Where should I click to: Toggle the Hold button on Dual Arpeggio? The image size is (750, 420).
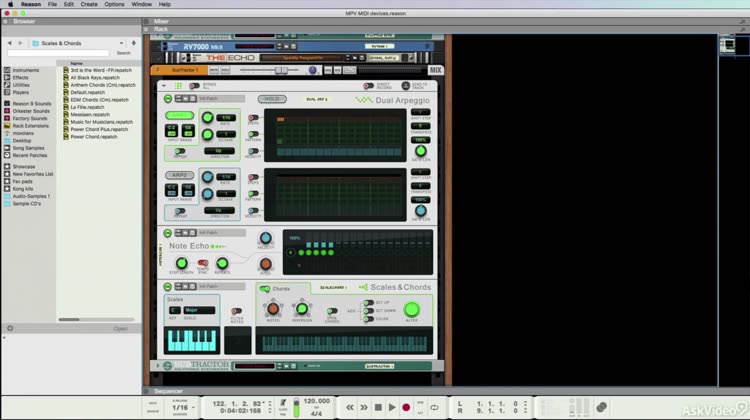(x=270, y=99)
